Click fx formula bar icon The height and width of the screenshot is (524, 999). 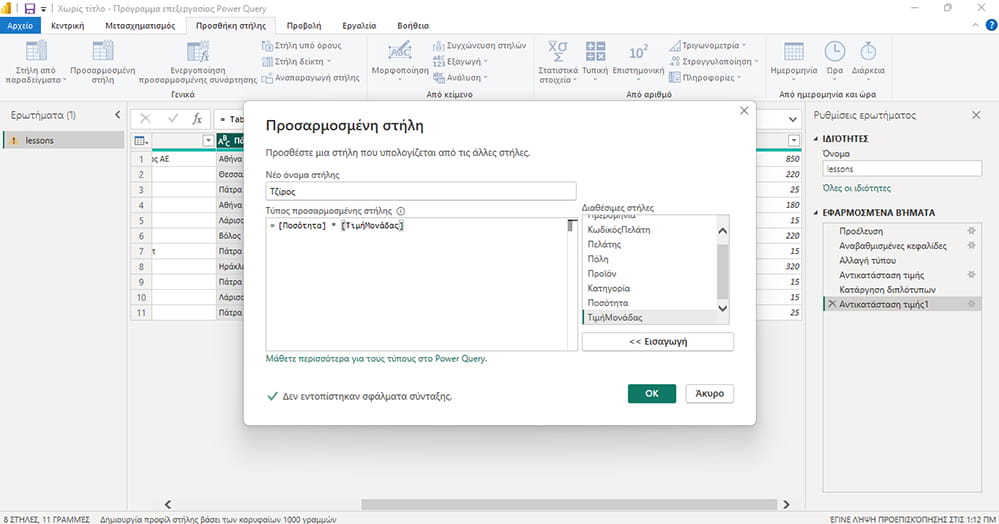pyautogui.click(x=198, y=119)
